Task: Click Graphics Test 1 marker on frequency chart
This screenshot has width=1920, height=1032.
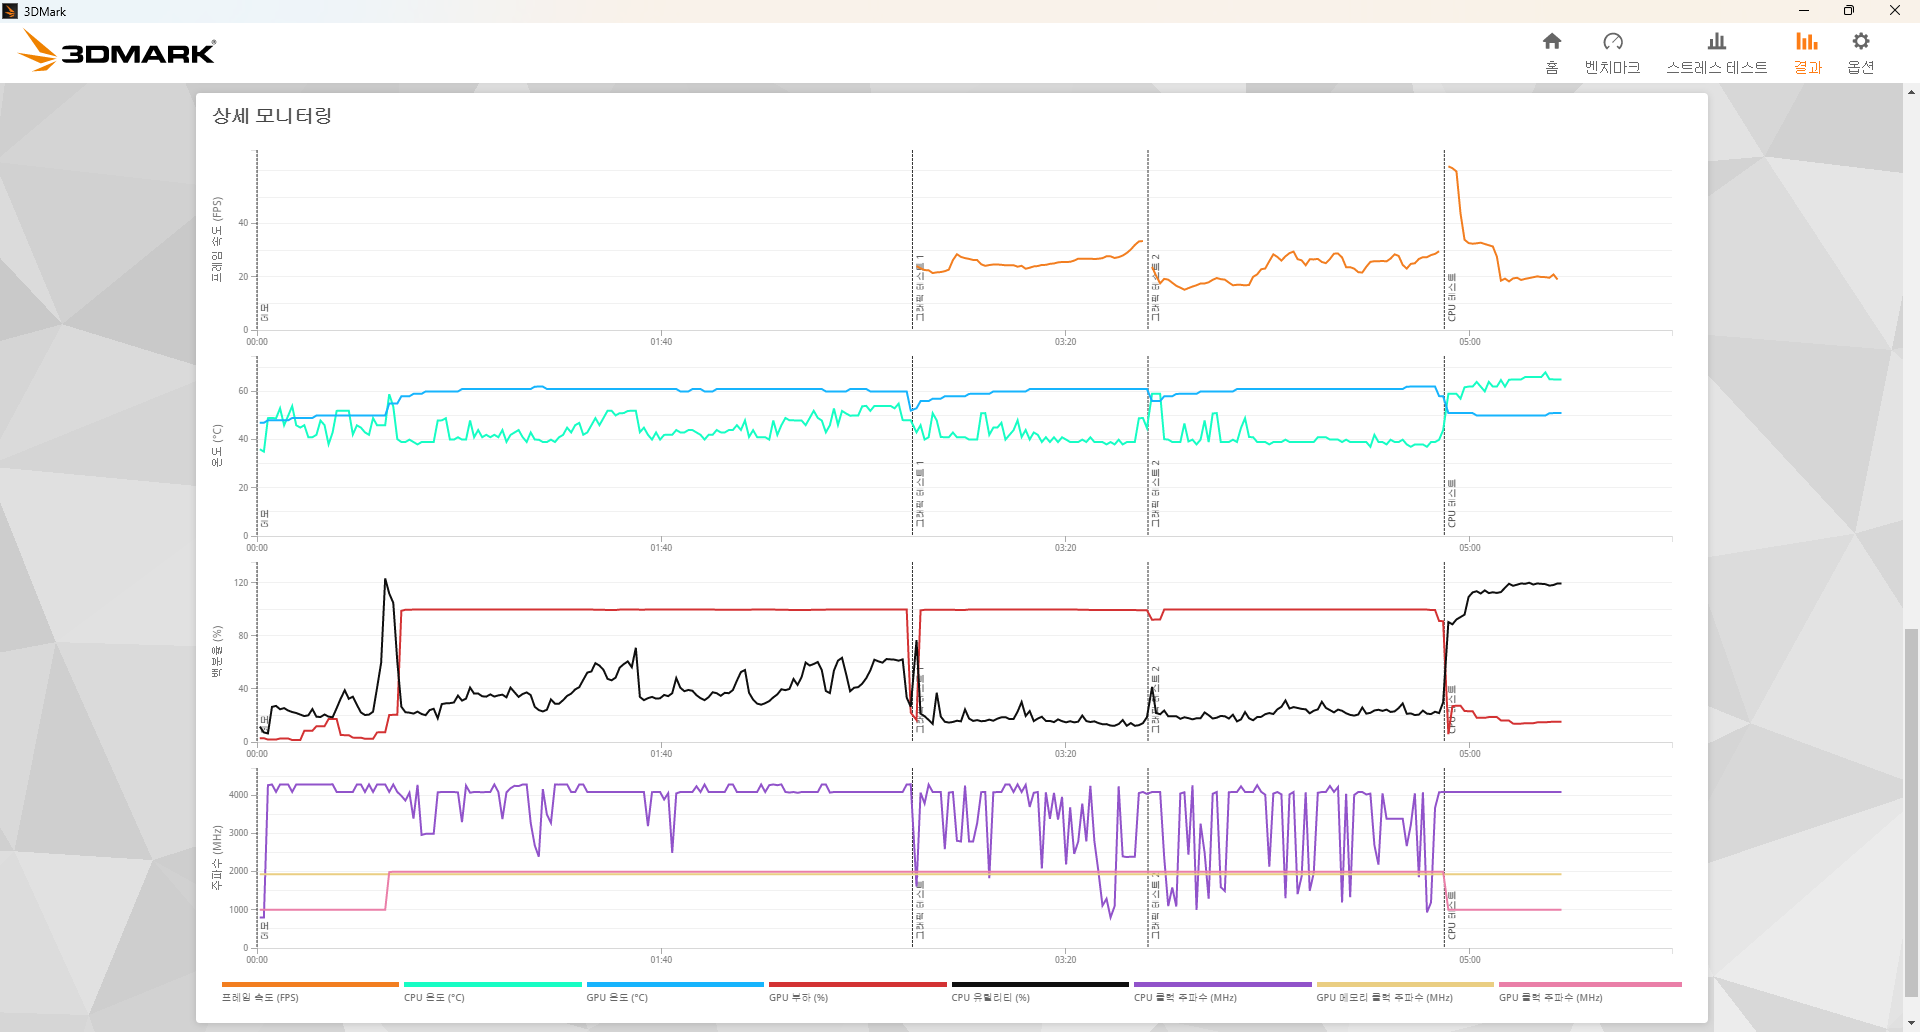Action: click(x=920, y=910)
